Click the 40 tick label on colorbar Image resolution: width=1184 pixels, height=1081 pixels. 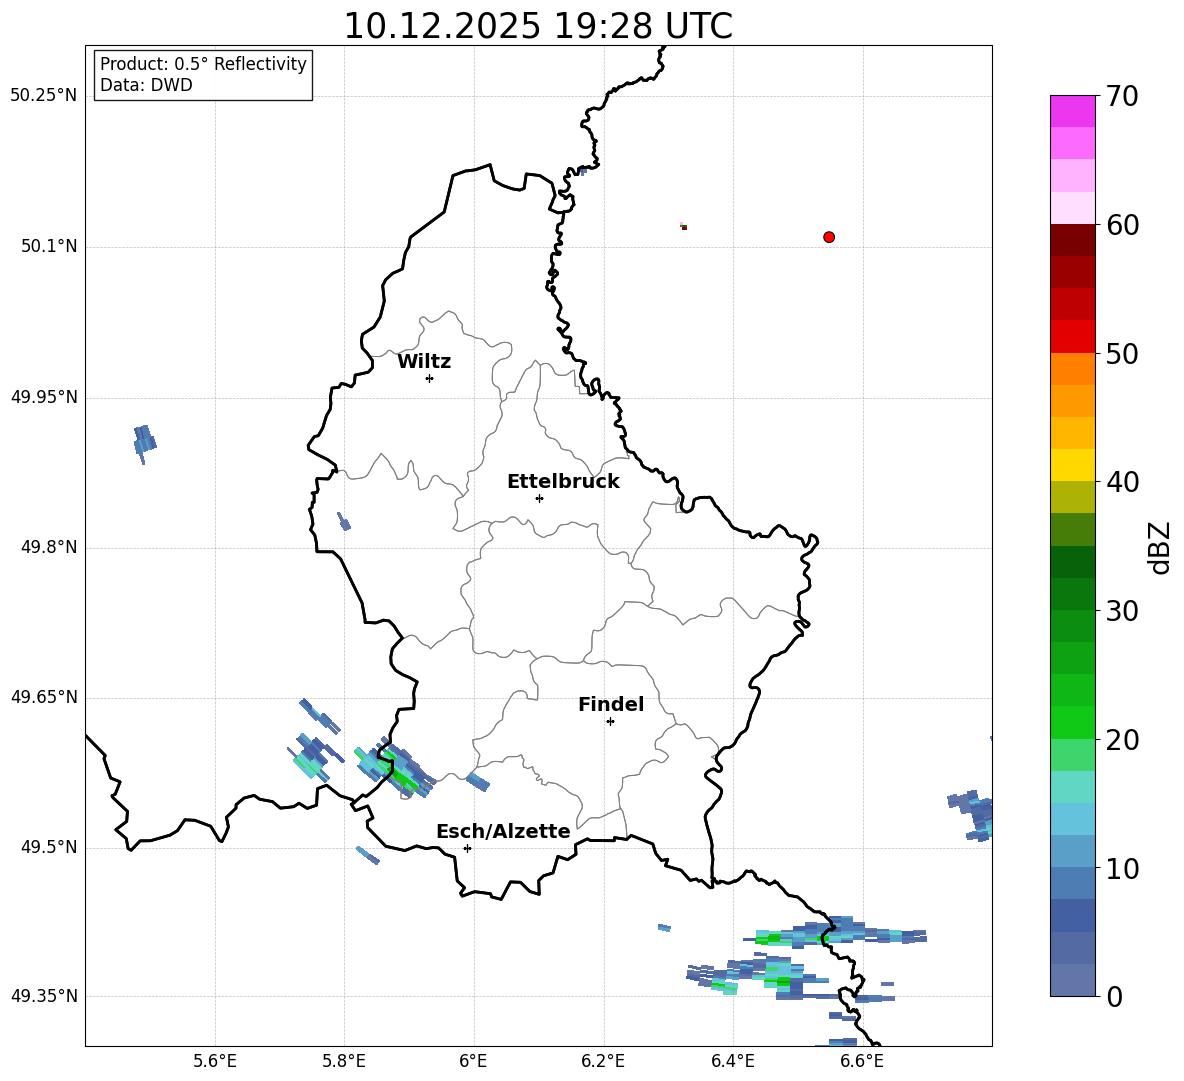(1122, 482)
